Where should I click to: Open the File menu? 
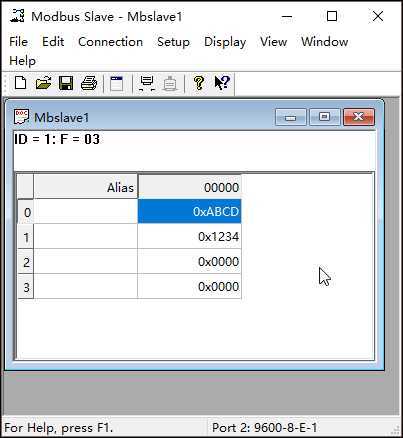click(18, 42)
